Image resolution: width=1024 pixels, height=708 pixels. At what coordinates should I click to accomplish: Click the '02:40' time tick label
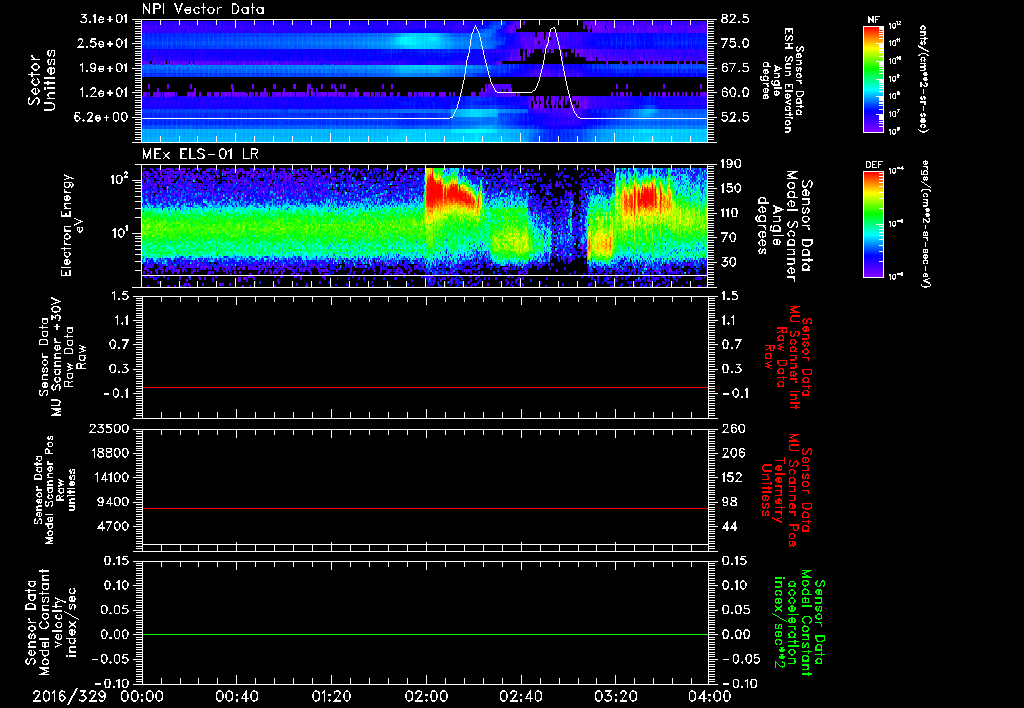[520, 696]
